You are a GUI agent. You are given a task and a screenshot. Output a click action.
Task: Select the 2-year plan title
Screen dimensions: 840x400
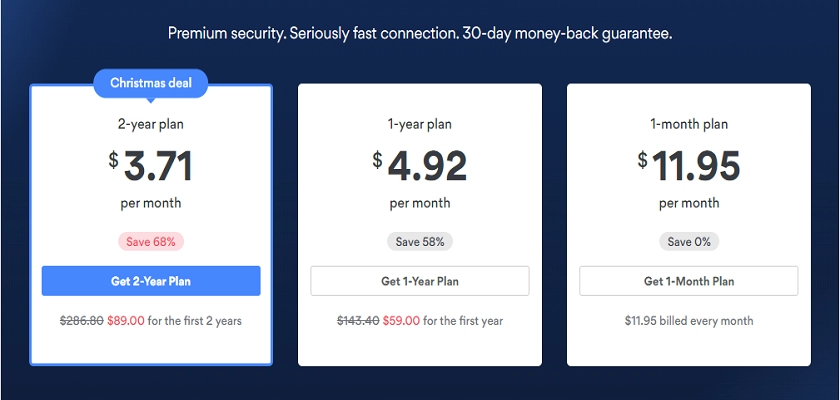151,124
